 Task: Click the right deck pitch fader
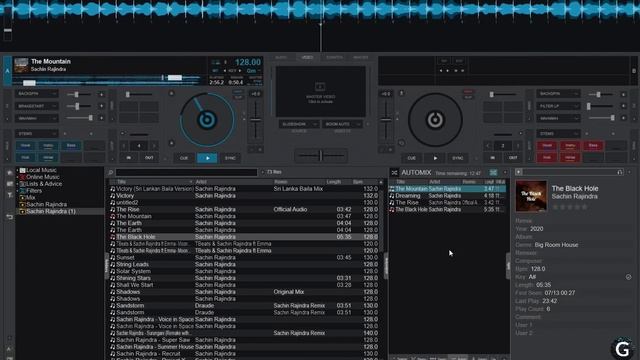(x=386, y=120)
